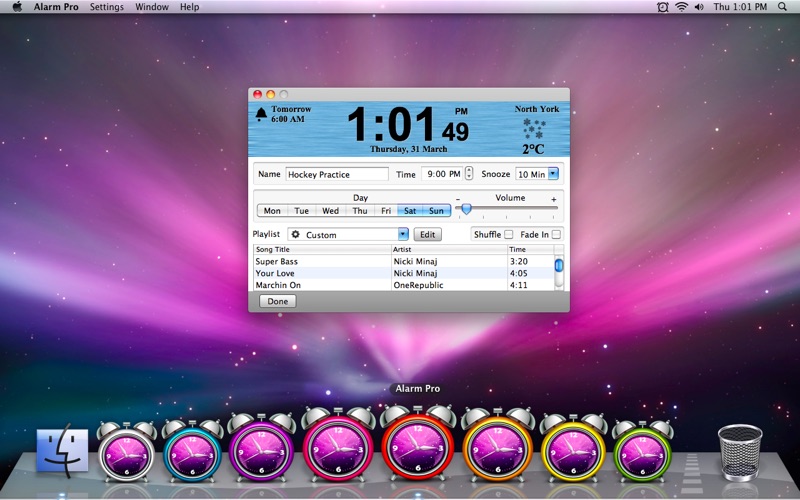Open the orange alarm clock dock icon

coord(497,445)
